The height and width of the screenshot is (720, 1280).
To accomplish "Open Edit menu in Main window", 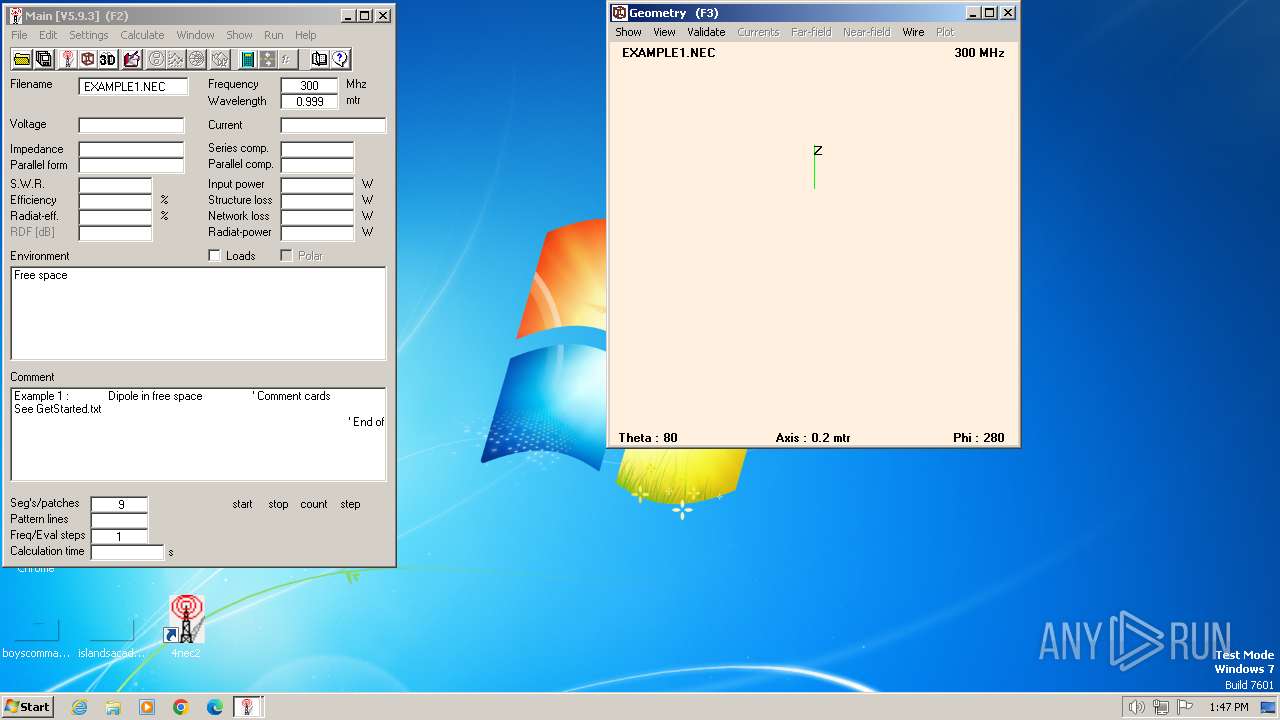I will tap(48, 35).
